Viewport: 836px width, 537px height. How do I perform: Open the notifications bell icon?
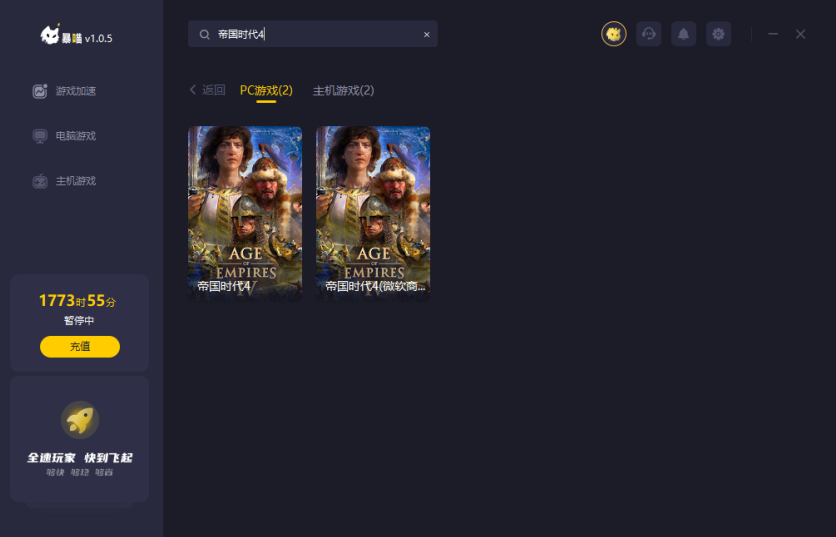tap(684, 34)
